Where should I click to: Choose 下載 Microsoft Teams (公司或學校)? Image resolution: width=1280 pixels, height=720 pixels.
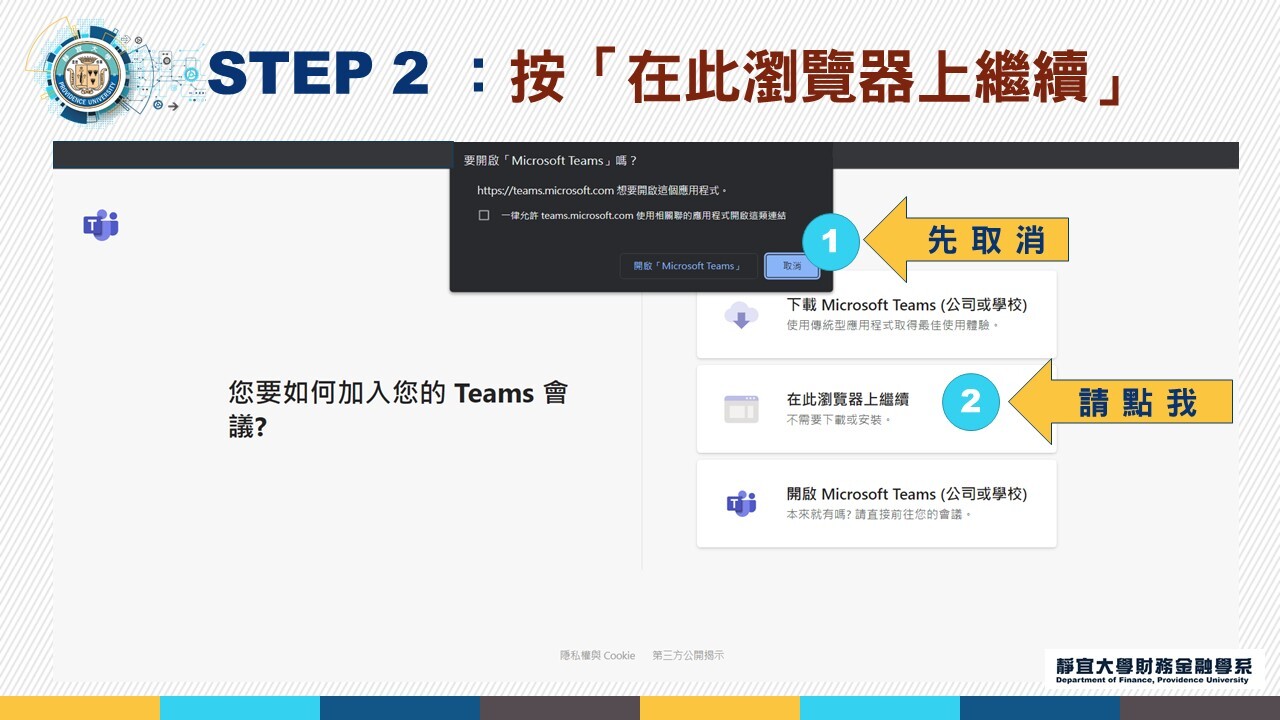click(x=876, y=314)
